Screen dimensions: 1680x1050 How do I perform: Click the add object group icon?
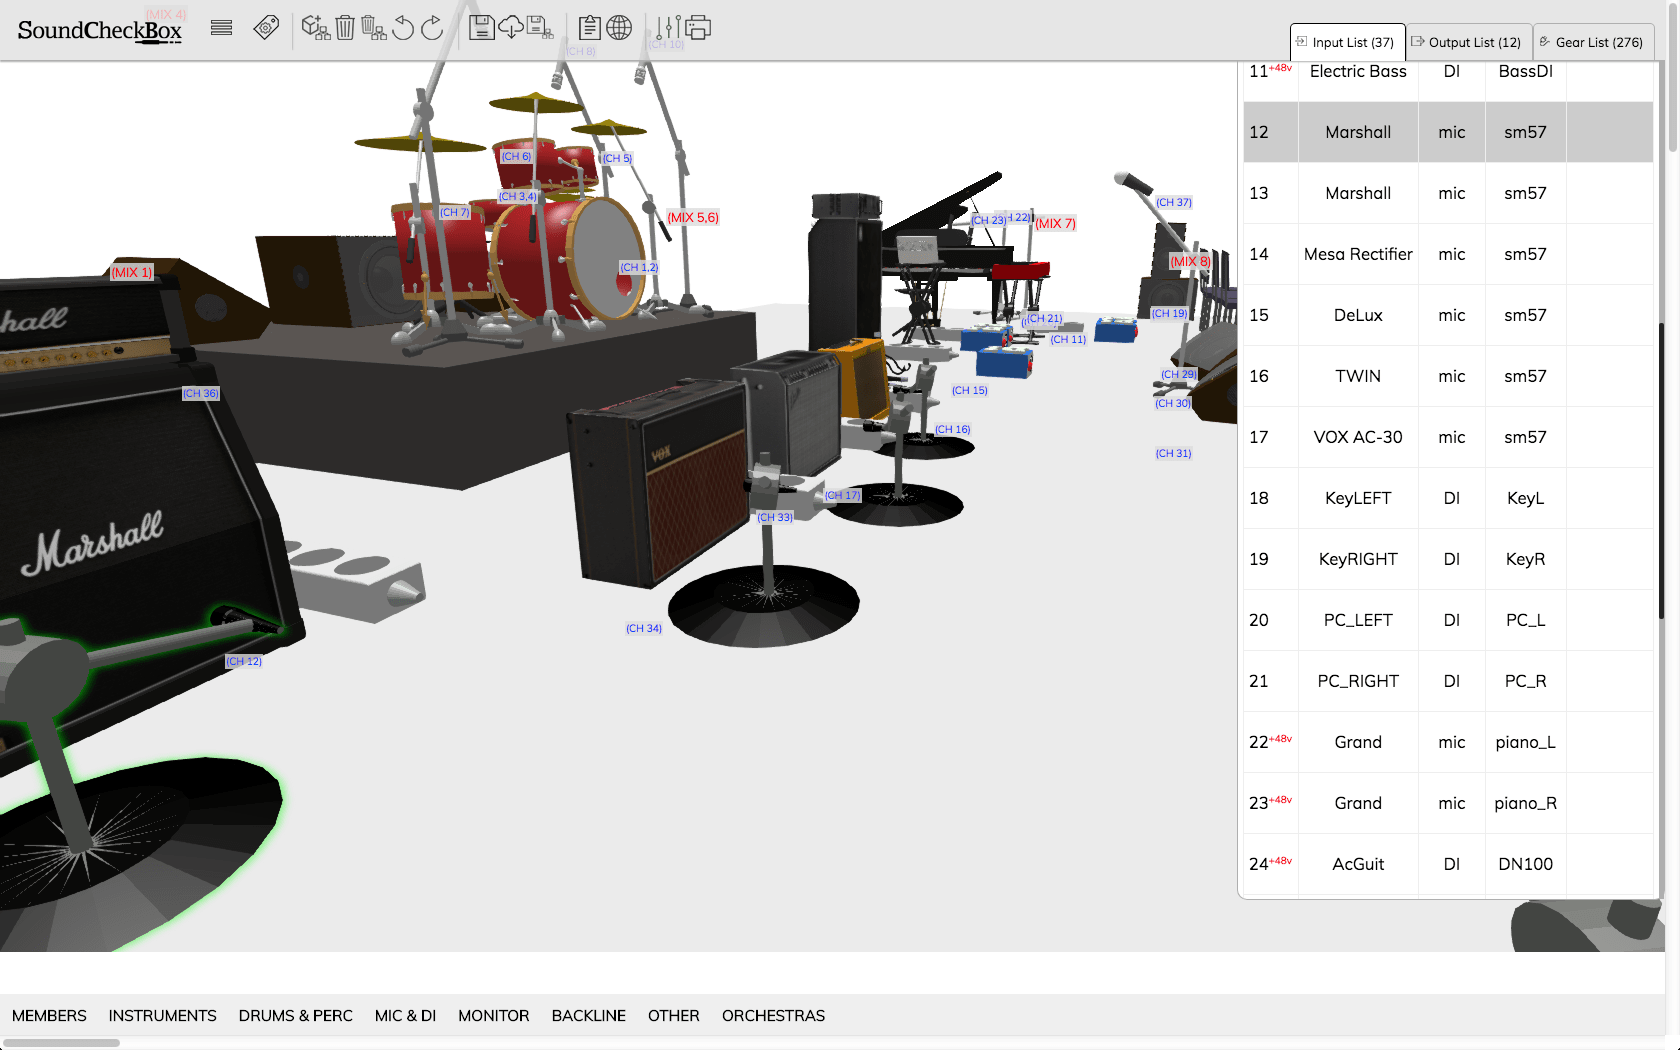(x=315, y=28)
